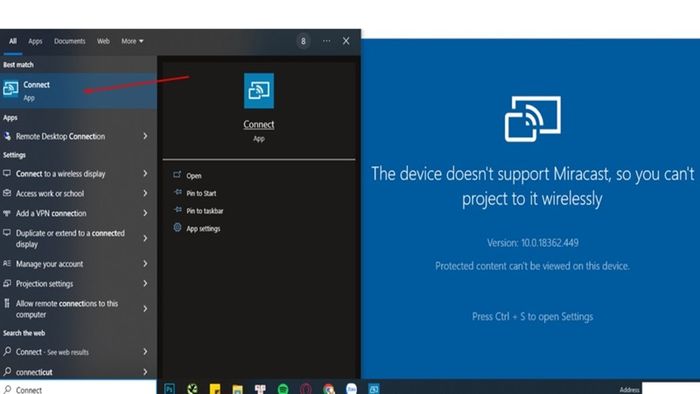The image size is (700, 394).
Task: Click the Projection settings icon
Action: pos(7,283)
